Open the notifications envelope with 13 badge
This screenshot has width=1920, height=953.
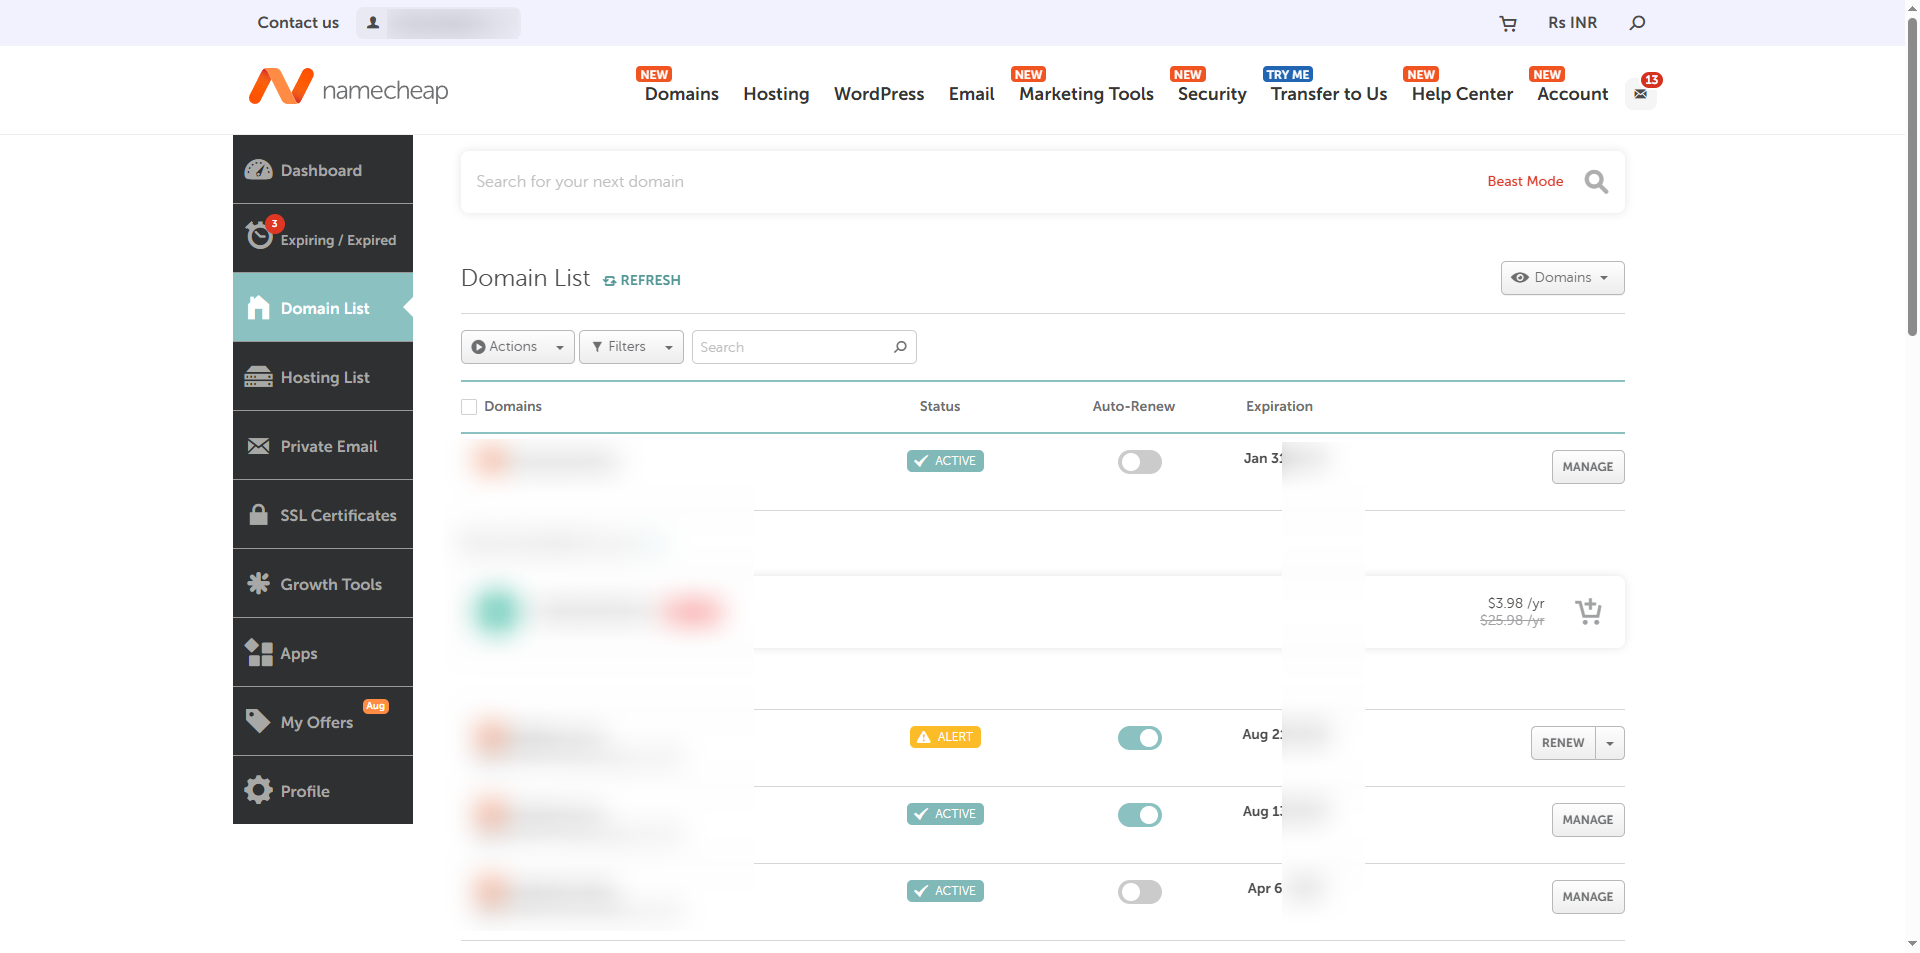click(x=1641, y=94)
